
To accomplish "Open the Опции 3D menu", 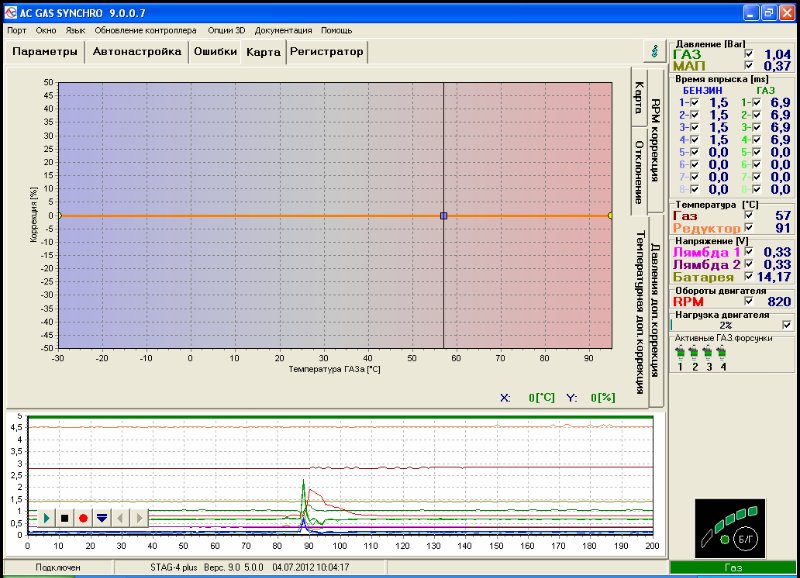I will tap(227, 30).
